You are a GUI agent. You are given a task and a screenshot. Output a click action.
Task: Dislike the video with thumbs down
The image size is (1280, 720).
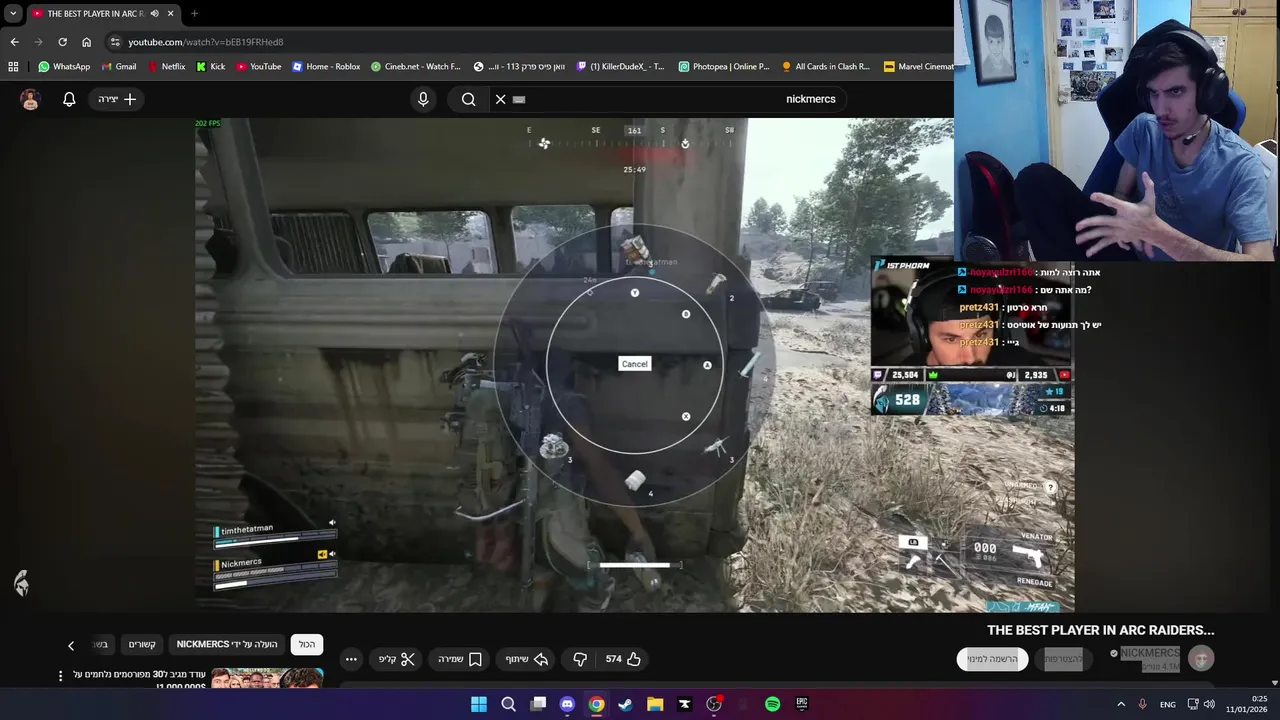pos(580,659)
